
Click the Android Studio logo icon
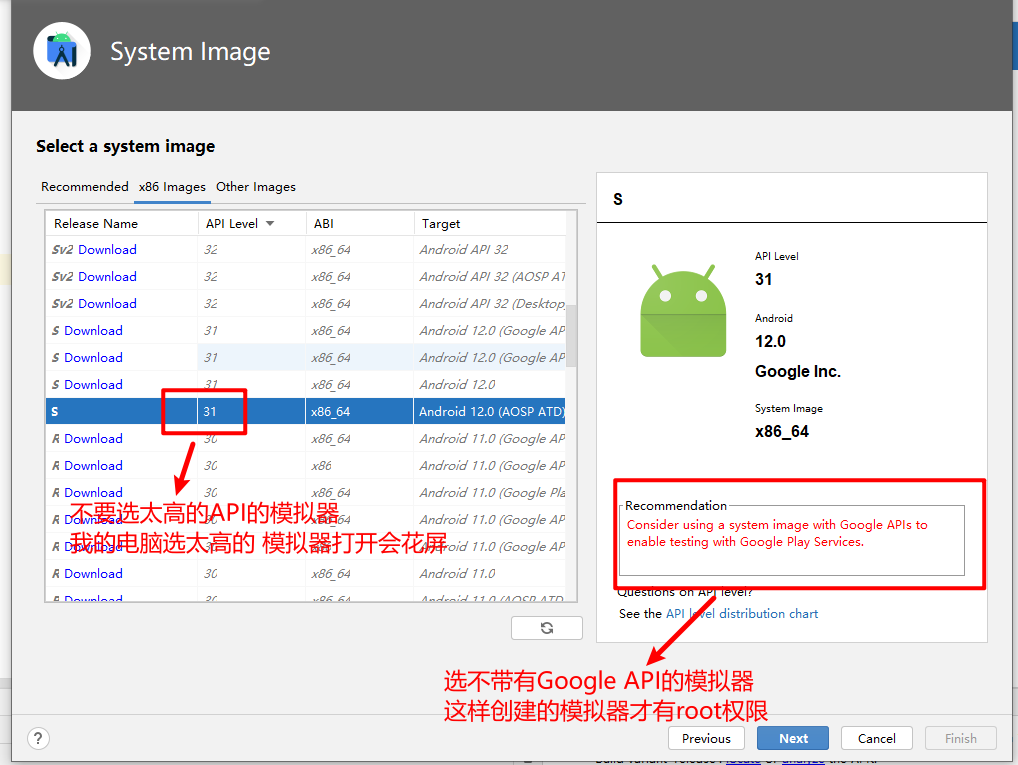pos(62,51)
